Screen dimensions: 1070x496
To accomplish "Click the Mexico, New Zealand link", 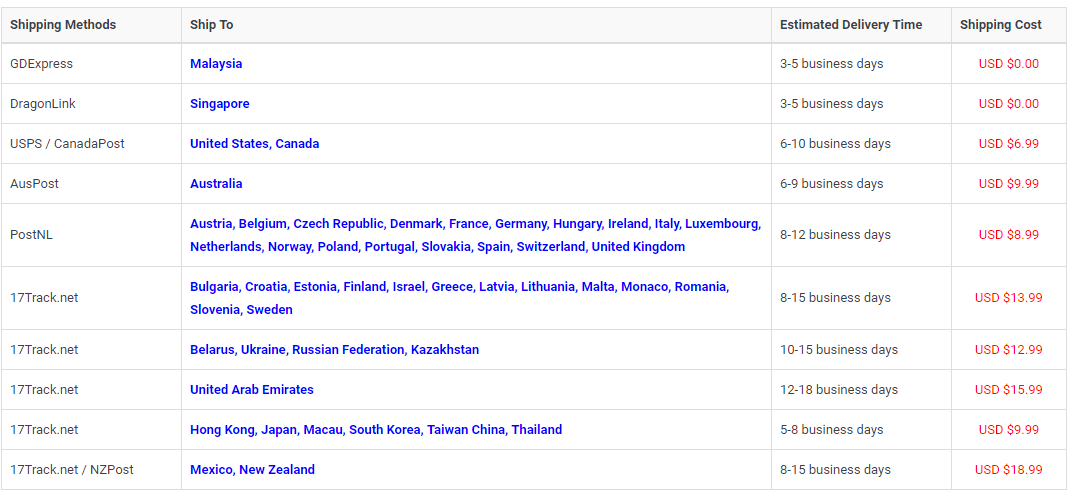I will coord(252,470).
